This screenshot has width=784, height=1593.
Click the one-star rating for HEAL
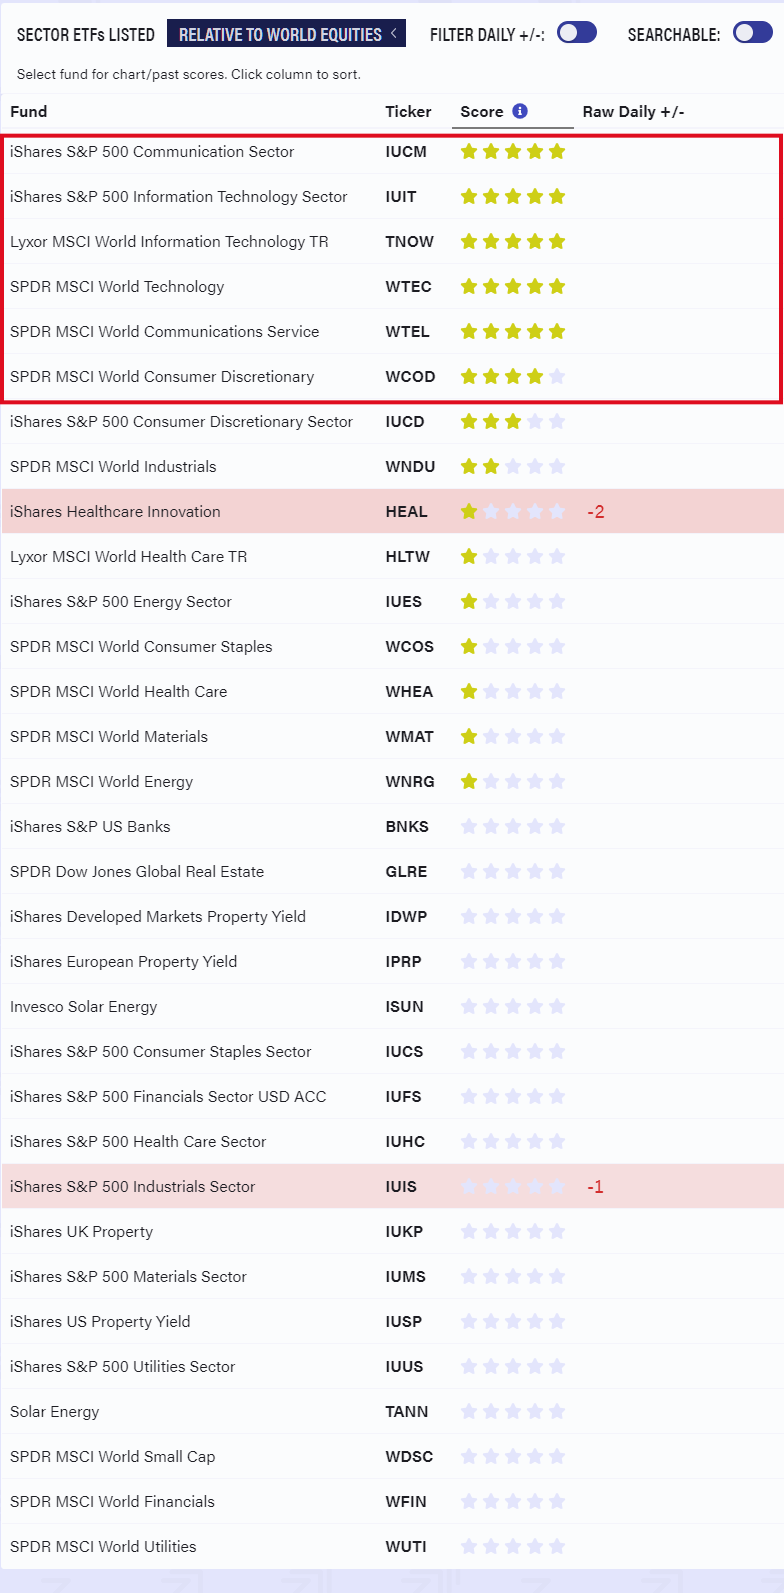(x=513, y=512)
